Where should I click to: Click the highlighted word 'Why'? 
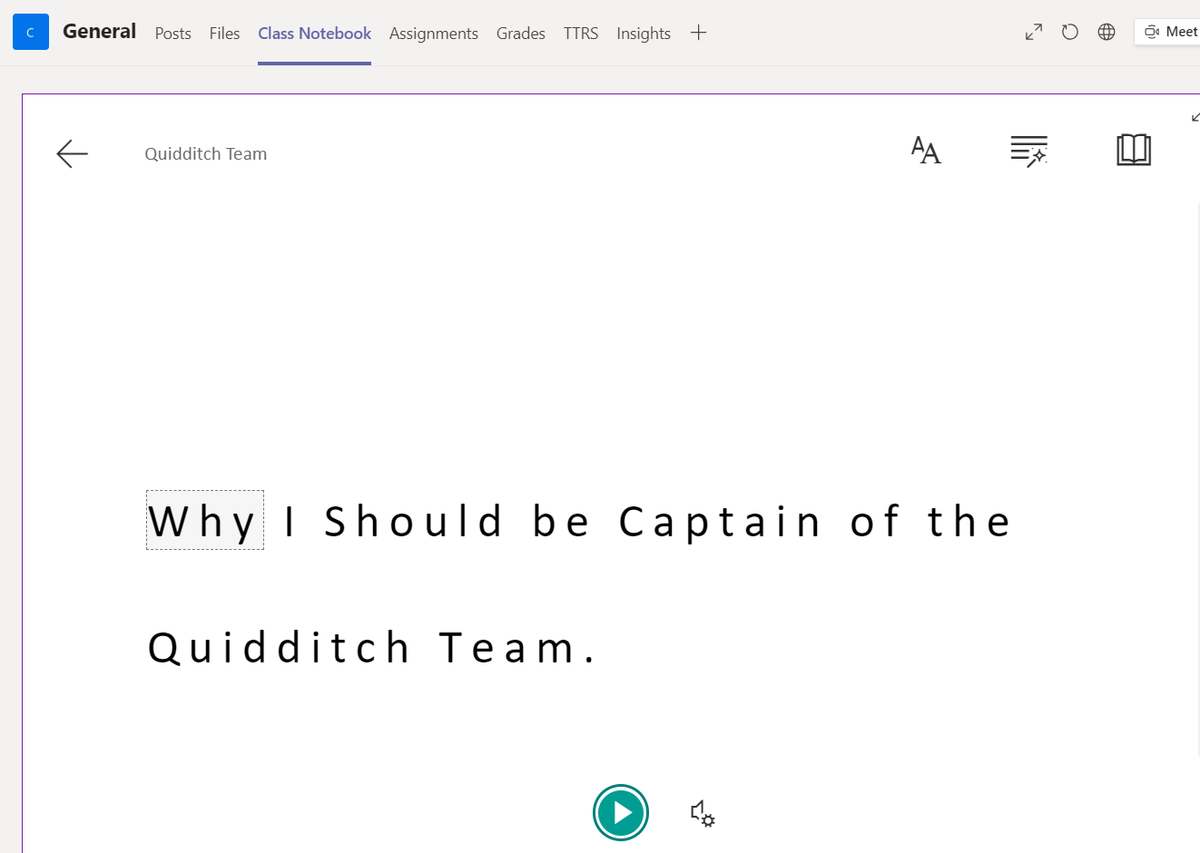205,521
